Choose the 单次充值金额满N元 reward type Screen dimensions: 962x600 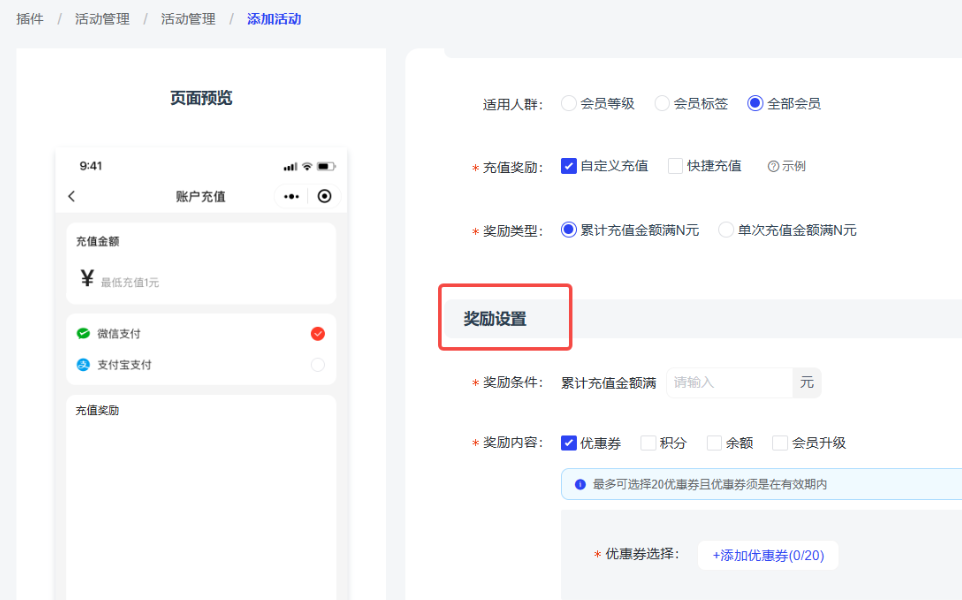pyautogui.click(x=726, y=230)
